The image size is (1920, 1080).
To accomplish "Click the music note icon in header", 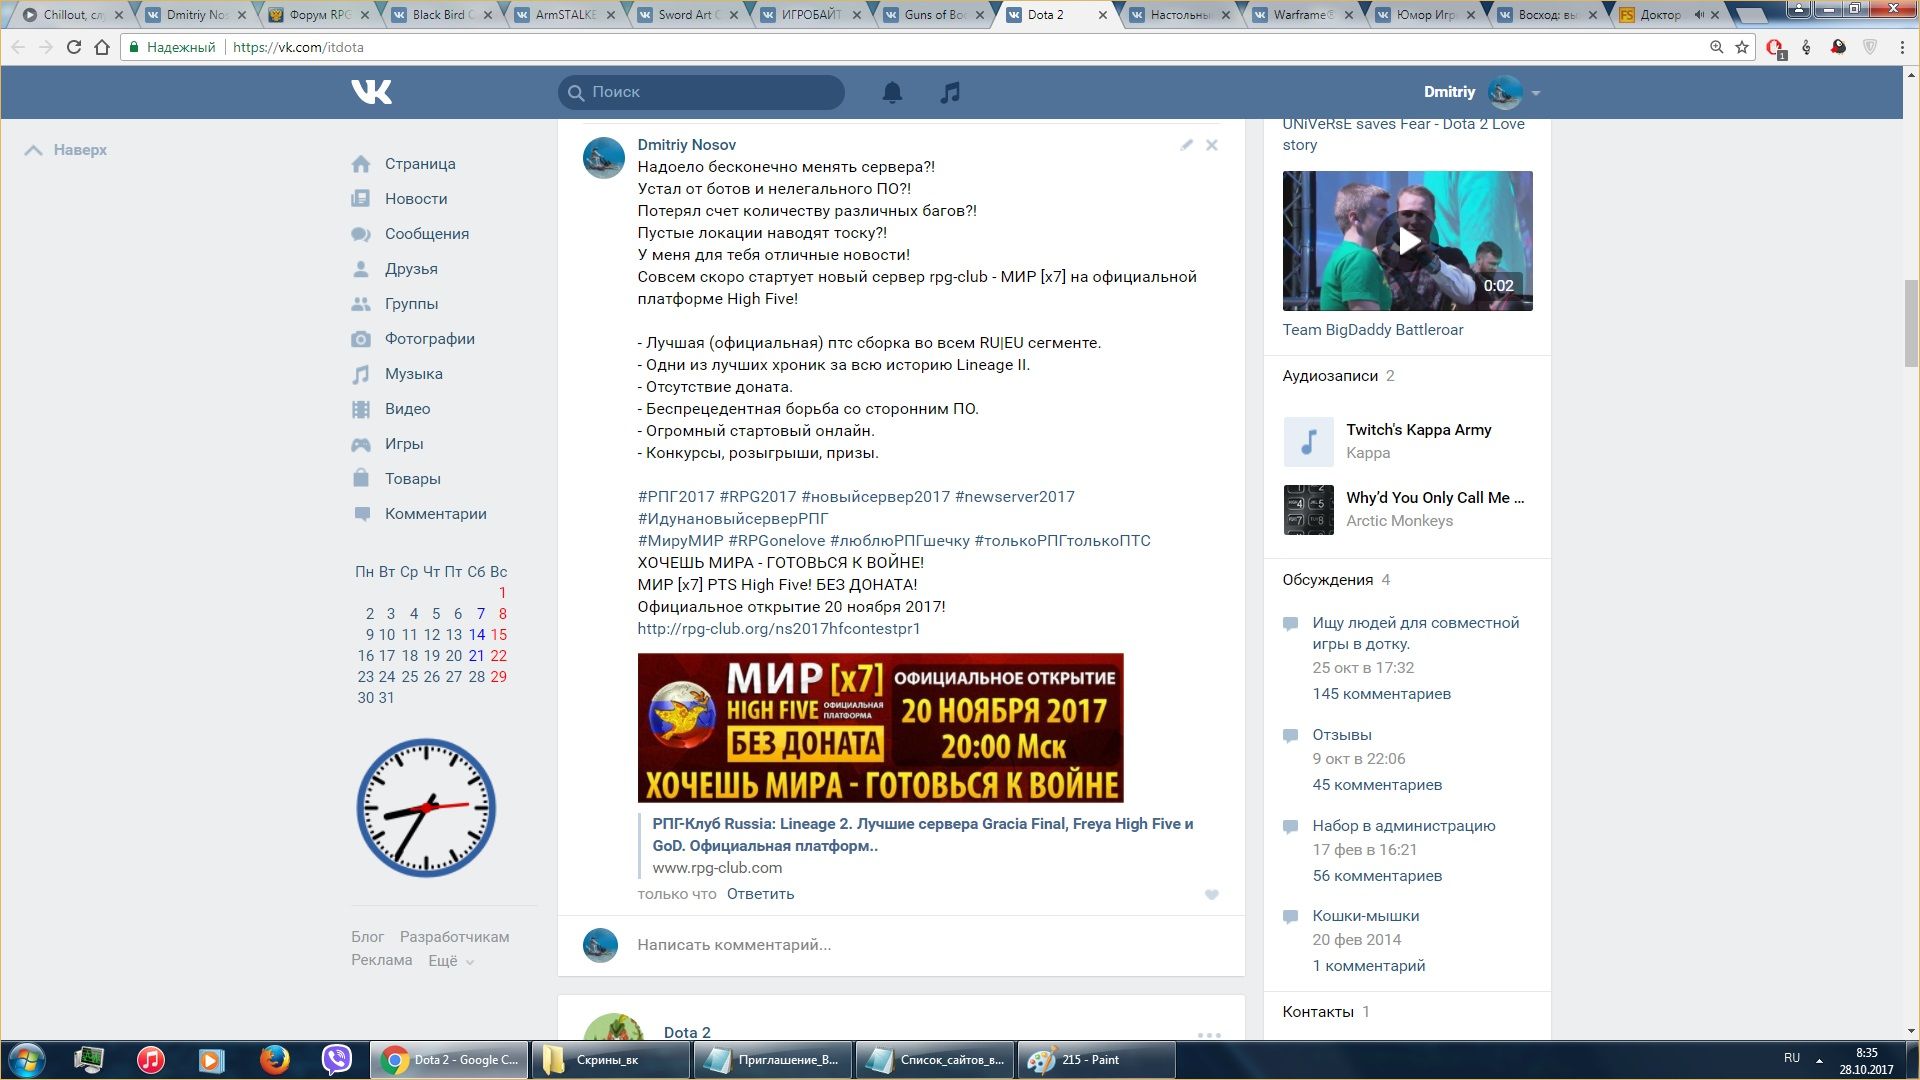I will [x=950, y=92].
